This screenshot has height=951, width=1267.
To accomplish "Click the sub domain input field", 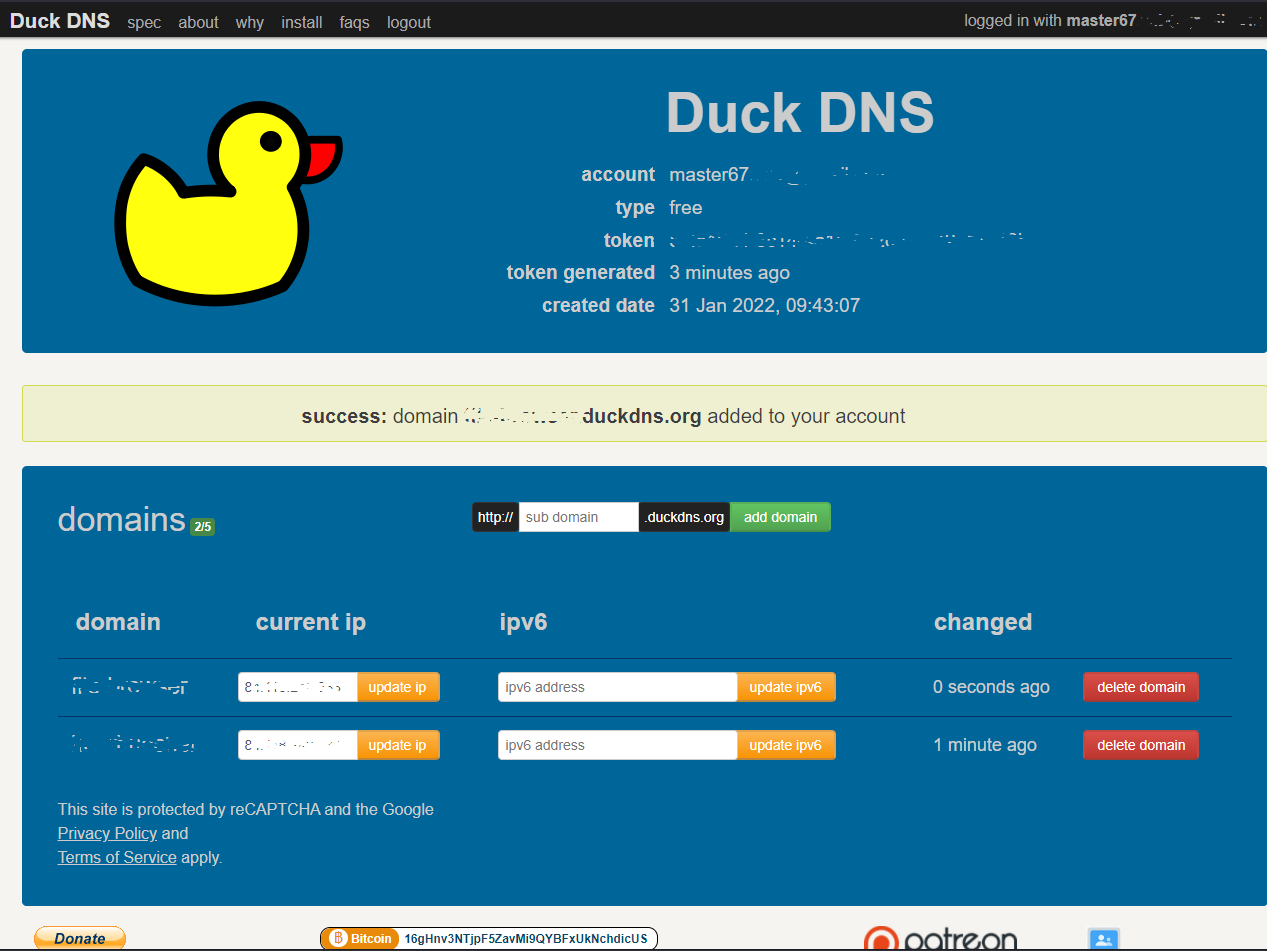I will pos(578,517).
